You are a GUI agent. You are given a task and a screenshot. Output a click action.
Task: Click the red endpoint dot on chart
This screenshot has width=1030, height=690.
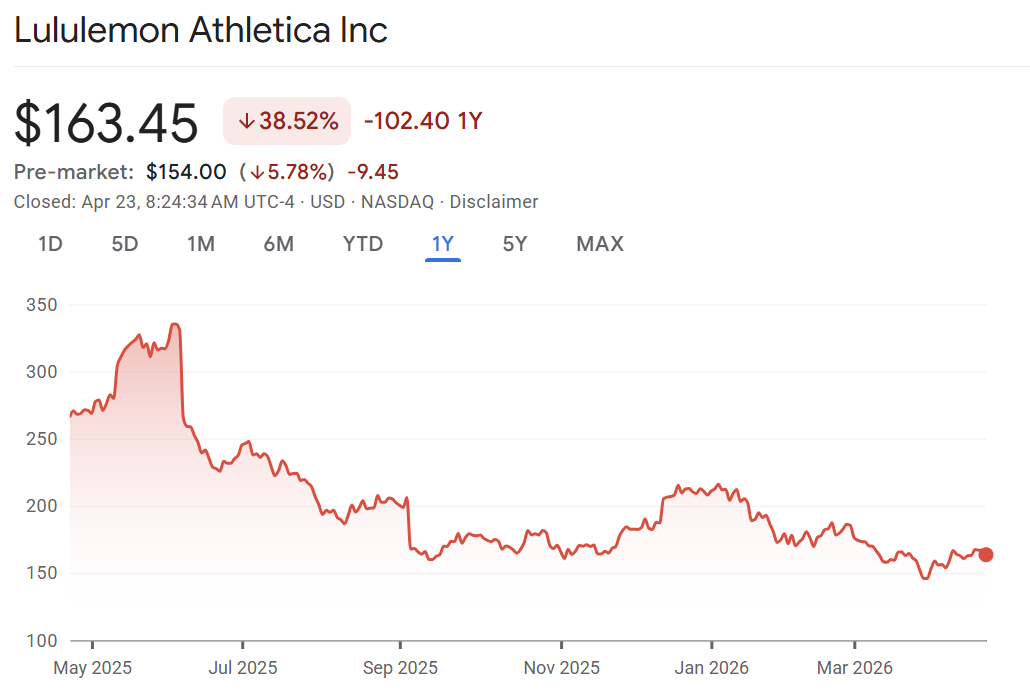coord(986,555)
